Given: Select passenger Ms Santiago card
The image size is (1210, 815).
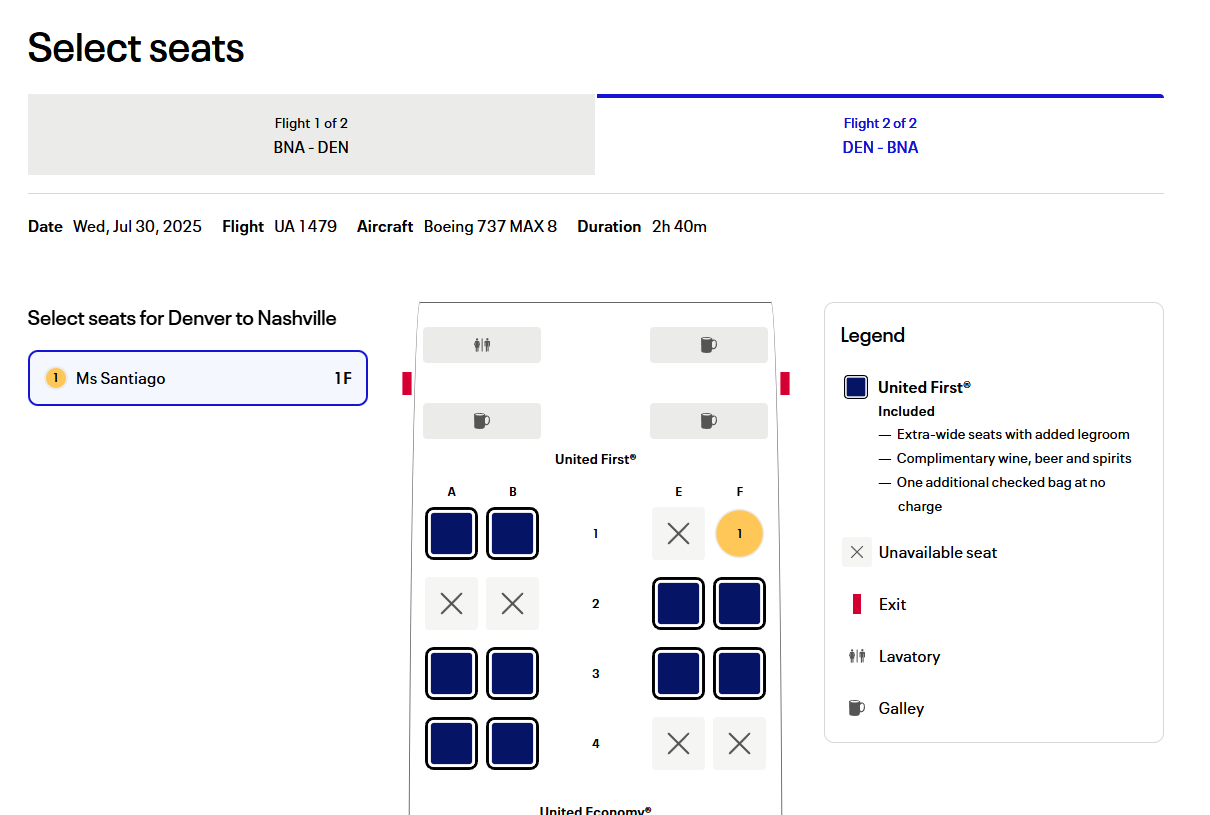Looking at the screenshot, I should [x=198, y=378].
